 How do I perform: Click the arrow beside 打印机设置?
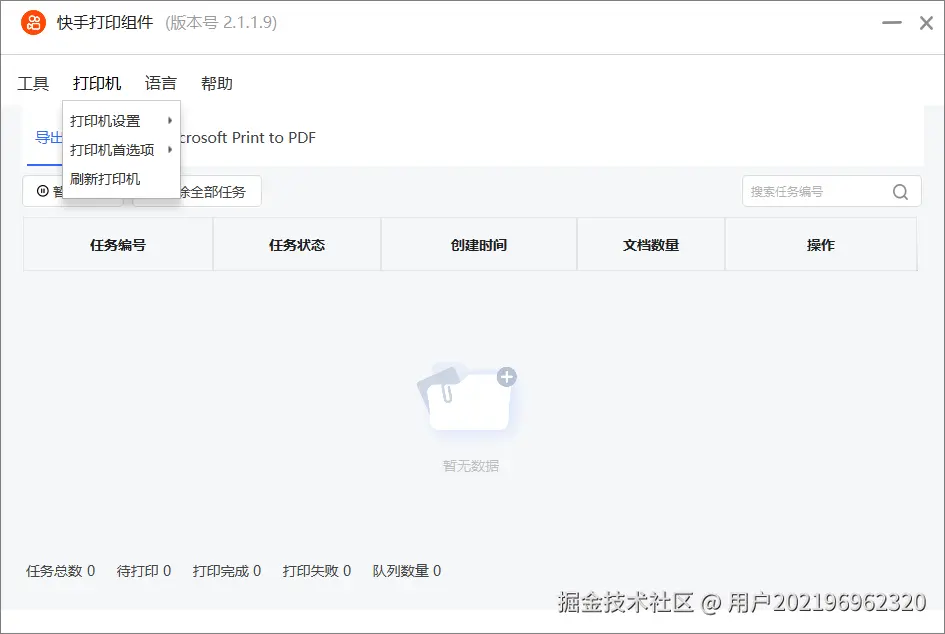pyautogui.click(x=170, y=121)
